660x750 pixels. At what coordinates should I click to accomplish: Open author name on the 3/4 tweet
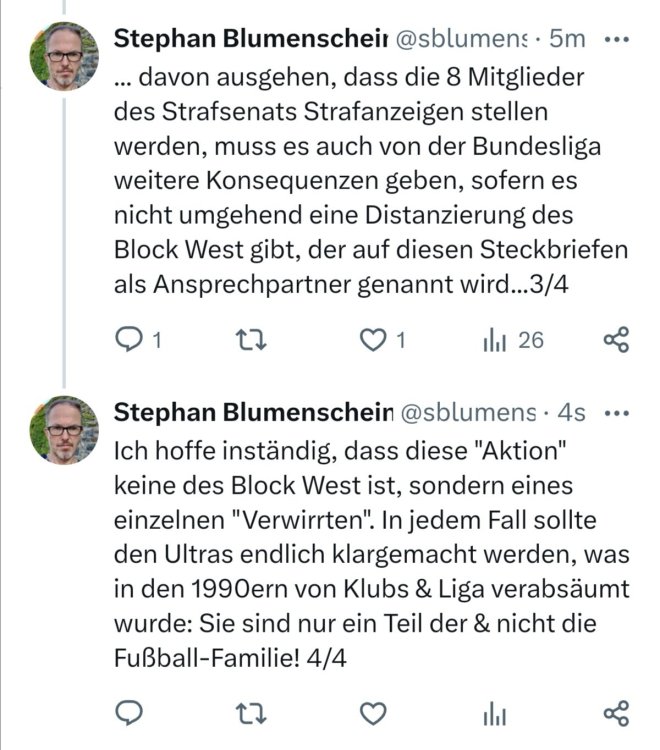click(250, 39)
